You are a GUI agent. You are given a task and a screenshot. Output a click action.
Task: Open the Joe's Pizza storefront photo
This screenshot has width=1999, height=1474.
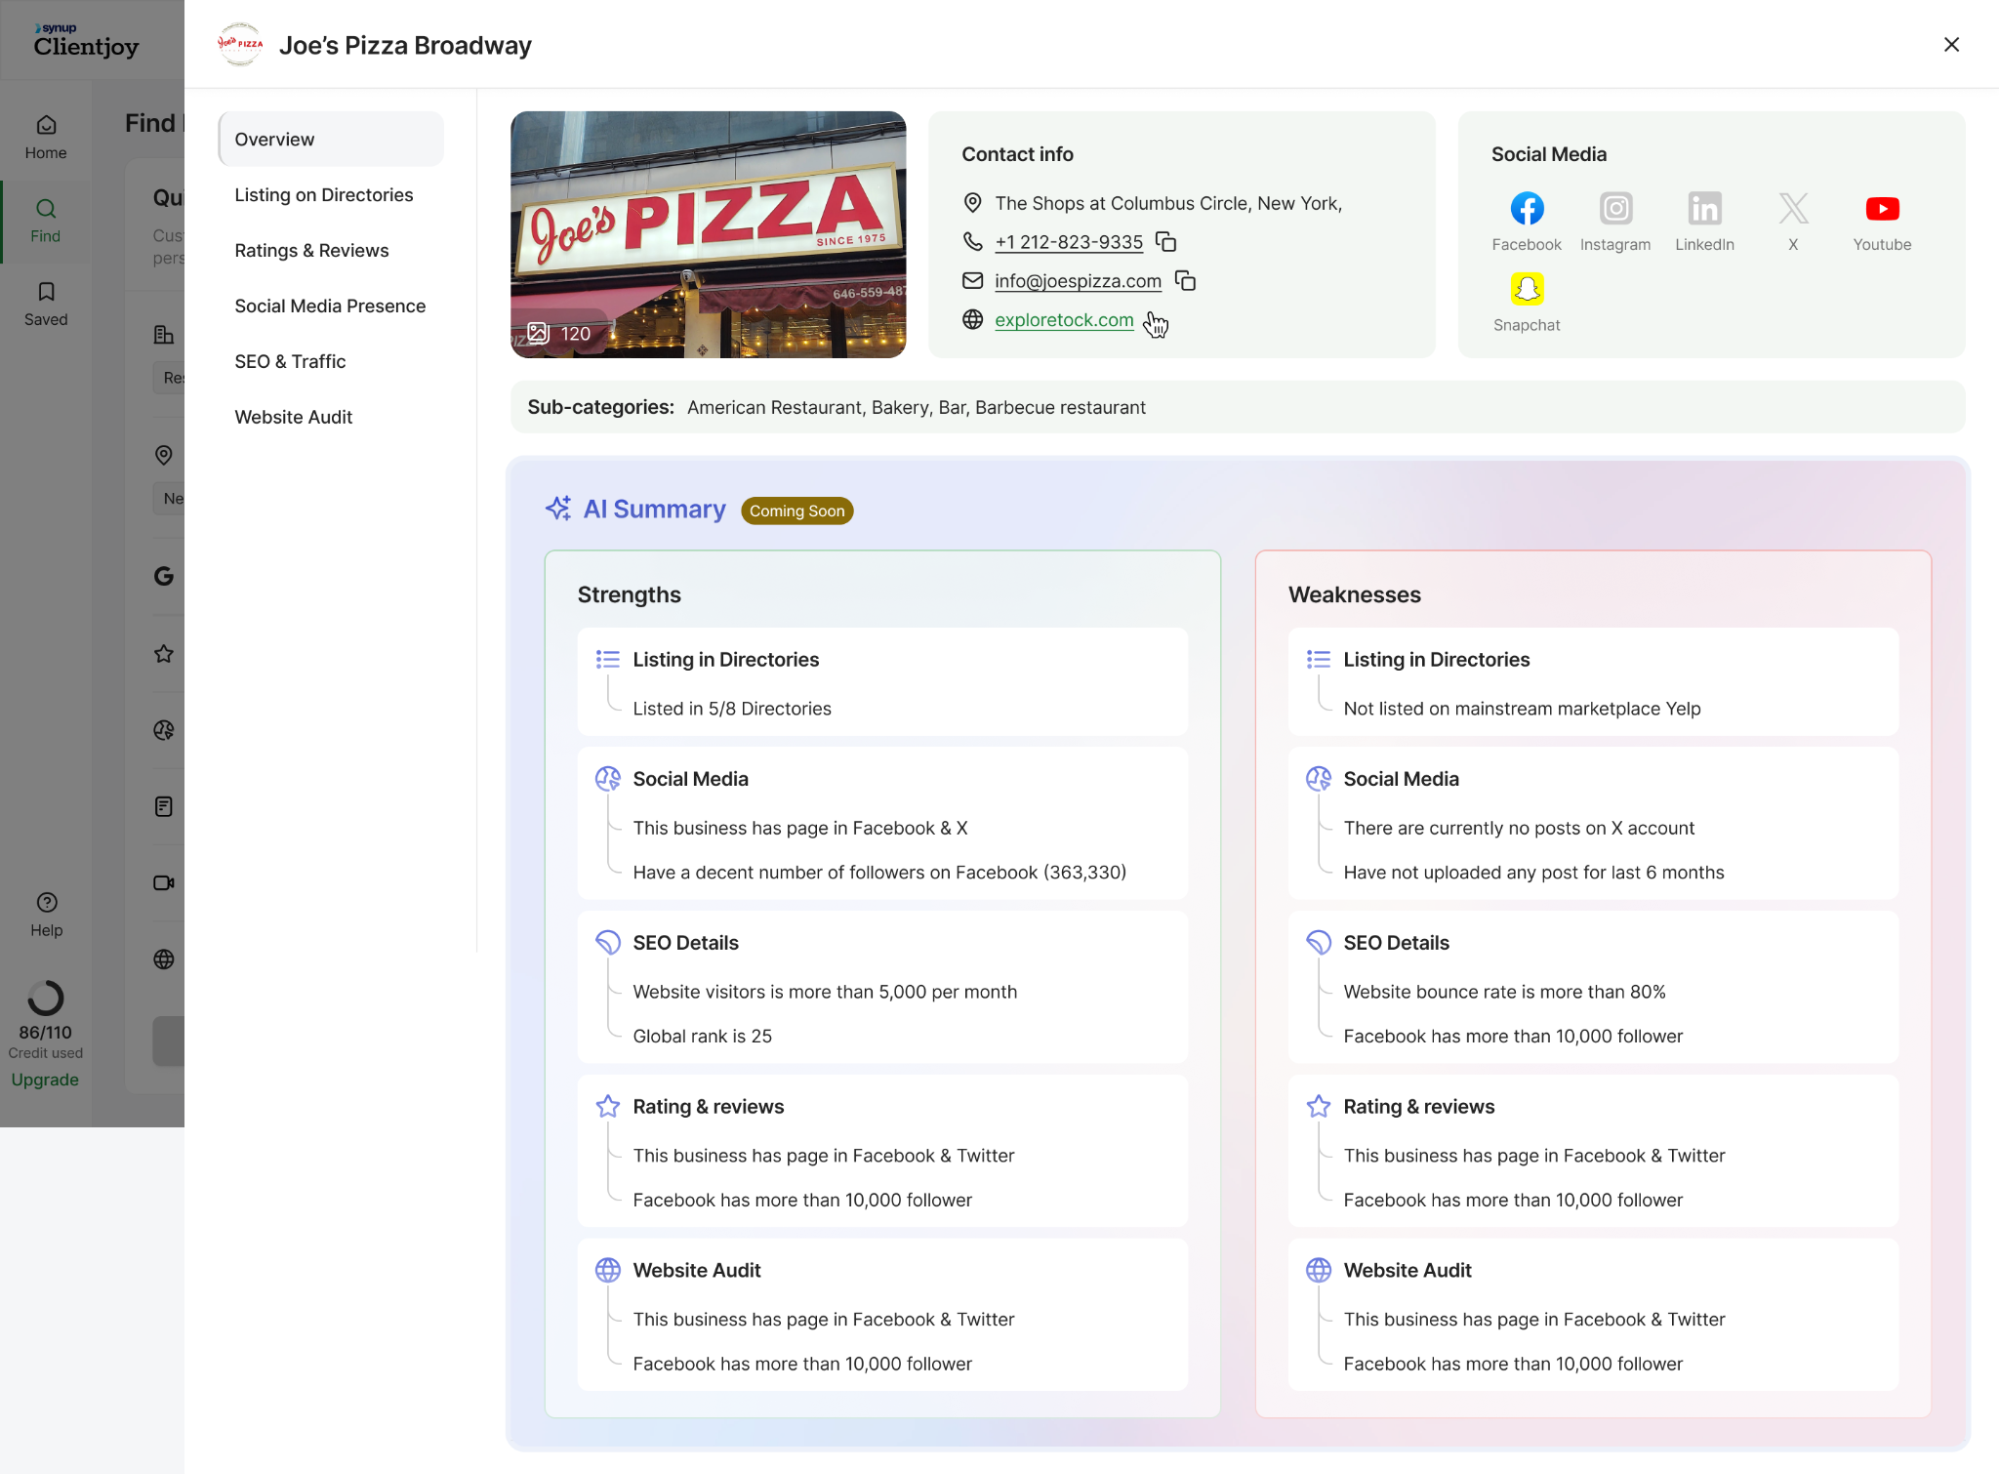click(708, 234)
